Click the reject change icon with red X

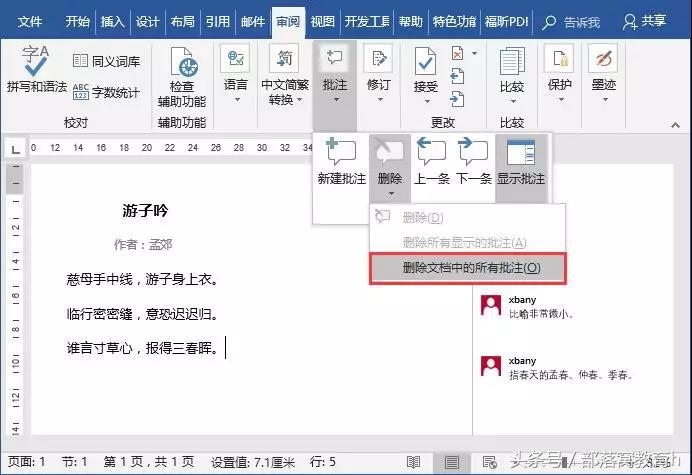[458, 54]
